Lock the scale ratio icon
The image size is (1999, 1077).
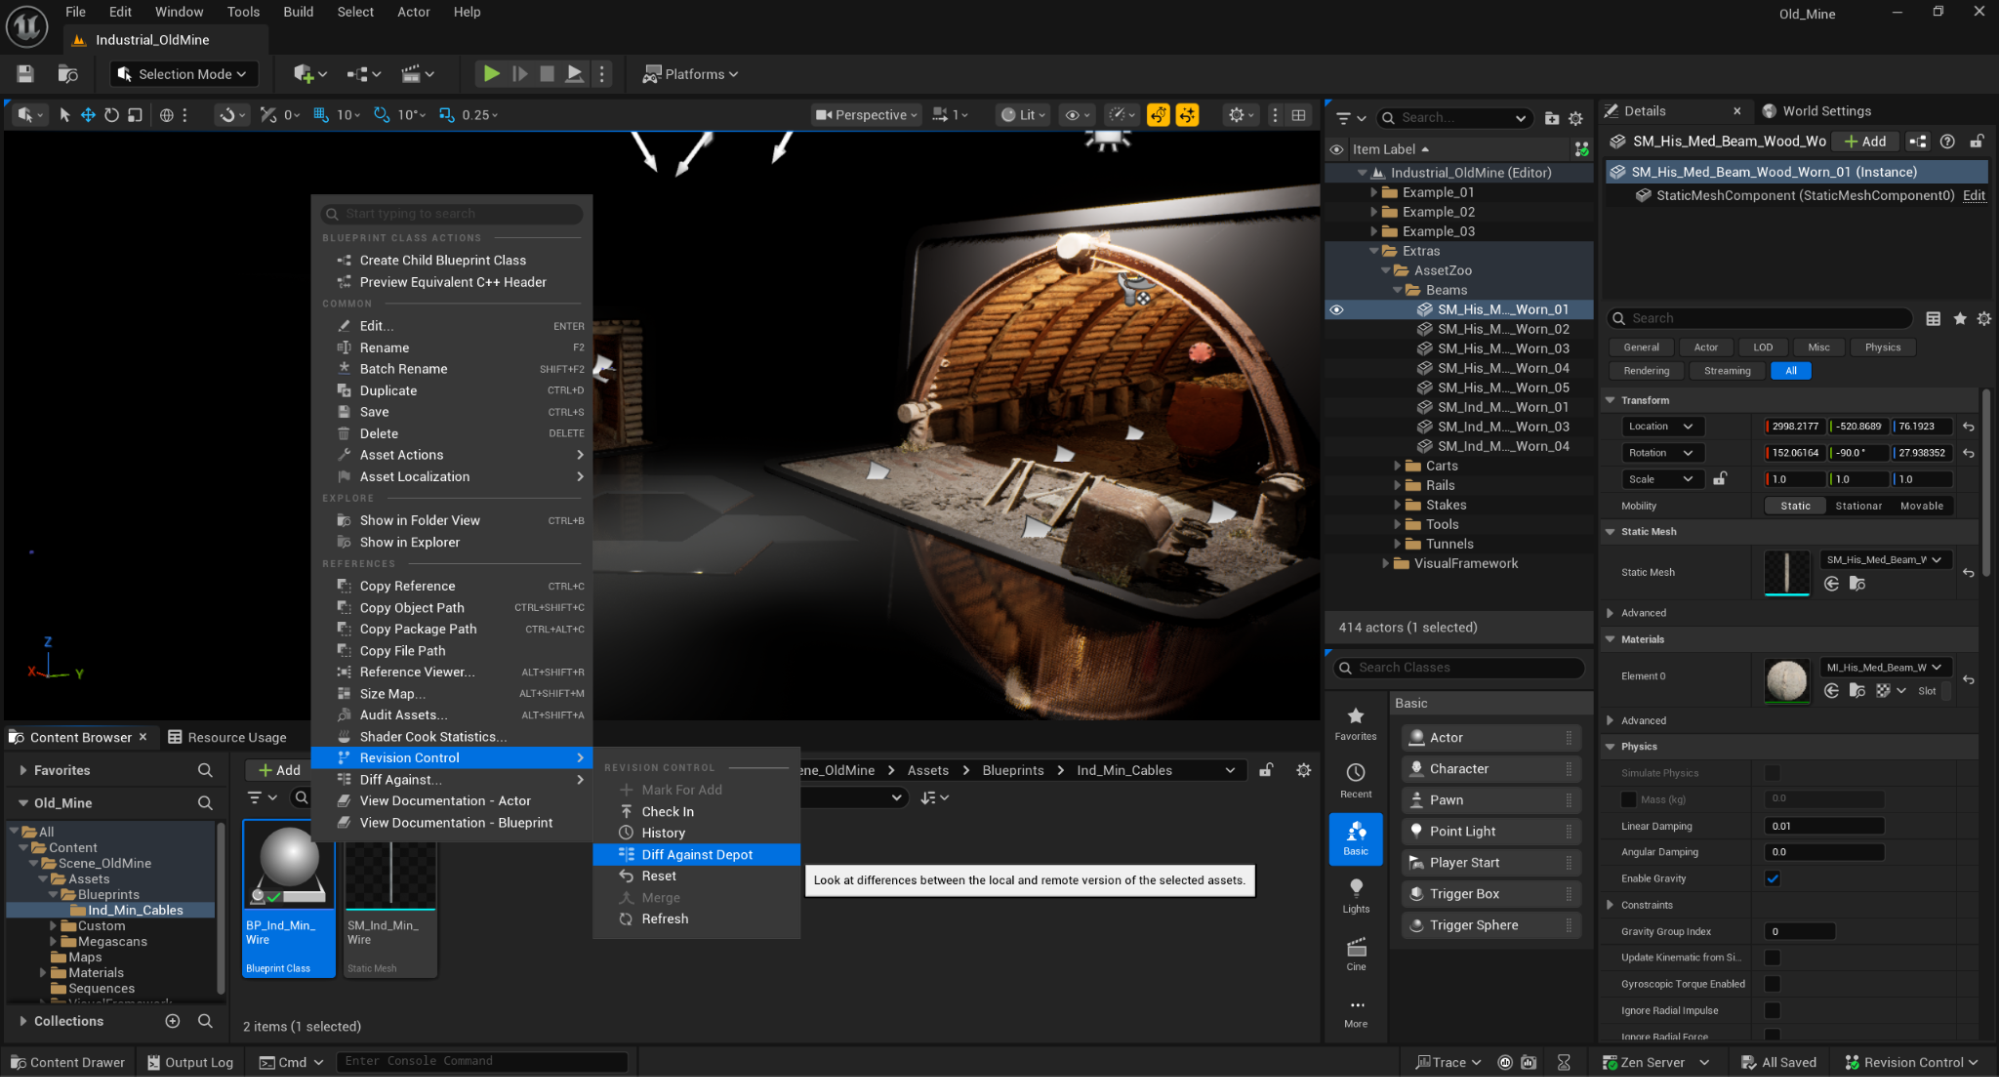(1719, 479)
